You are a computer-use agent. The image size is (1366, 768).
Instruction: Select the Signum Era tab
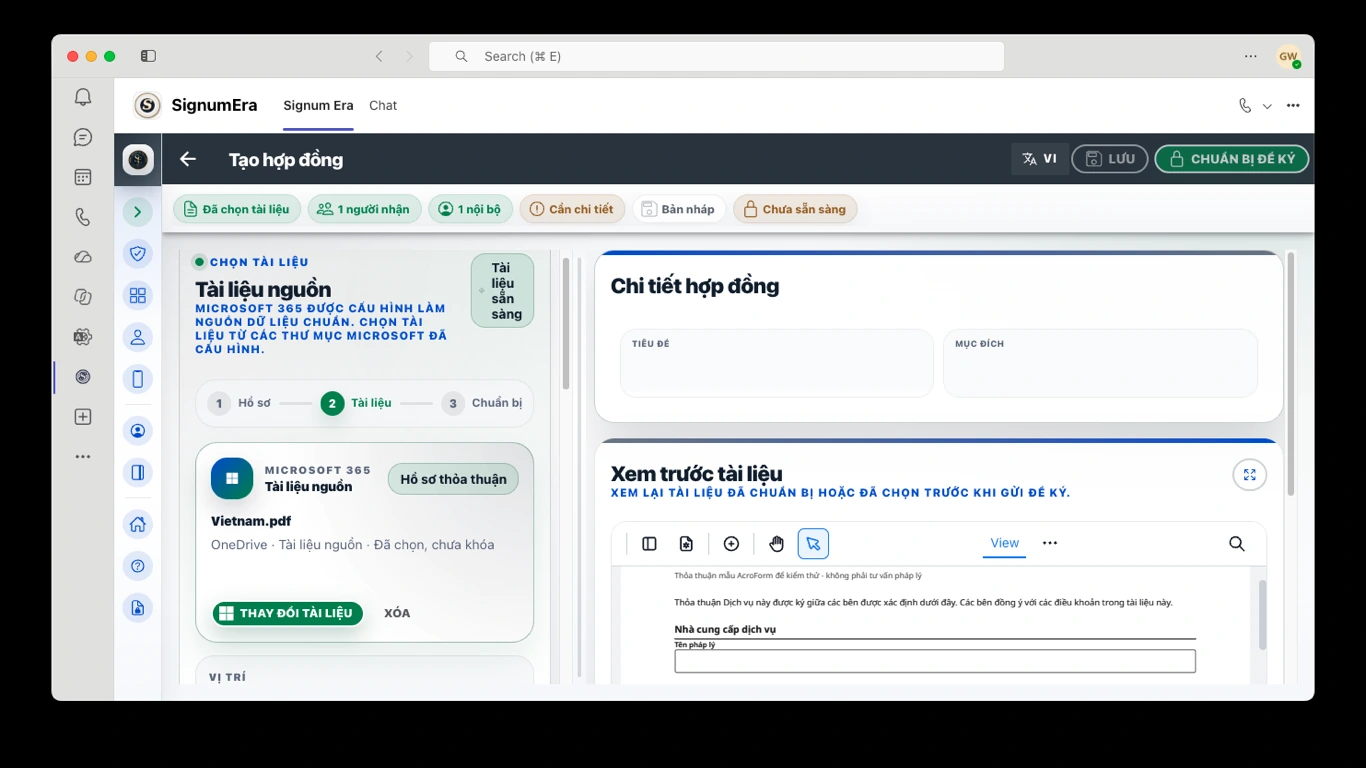(x=318, y=105)
